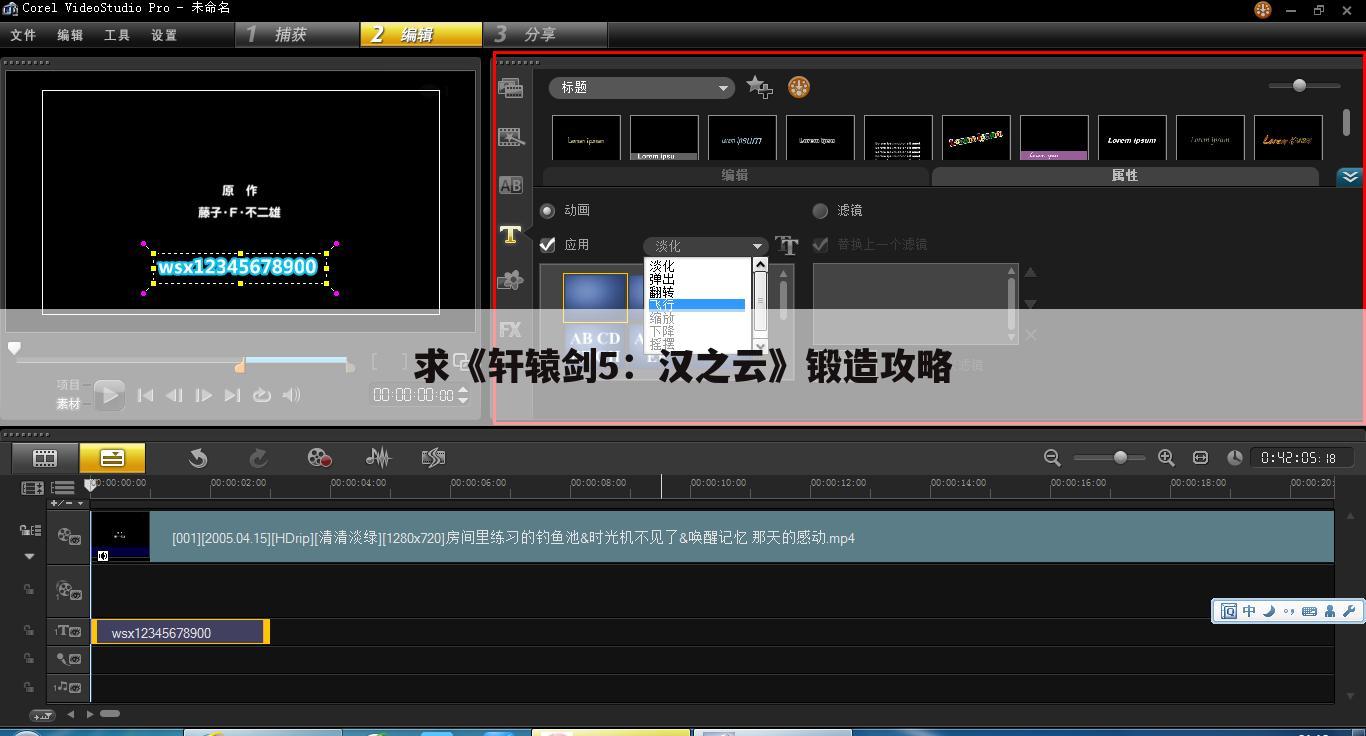This screenshot has height=736, width=1366.
Task: Open the Media library panel icon
Action: pos(510,88)
